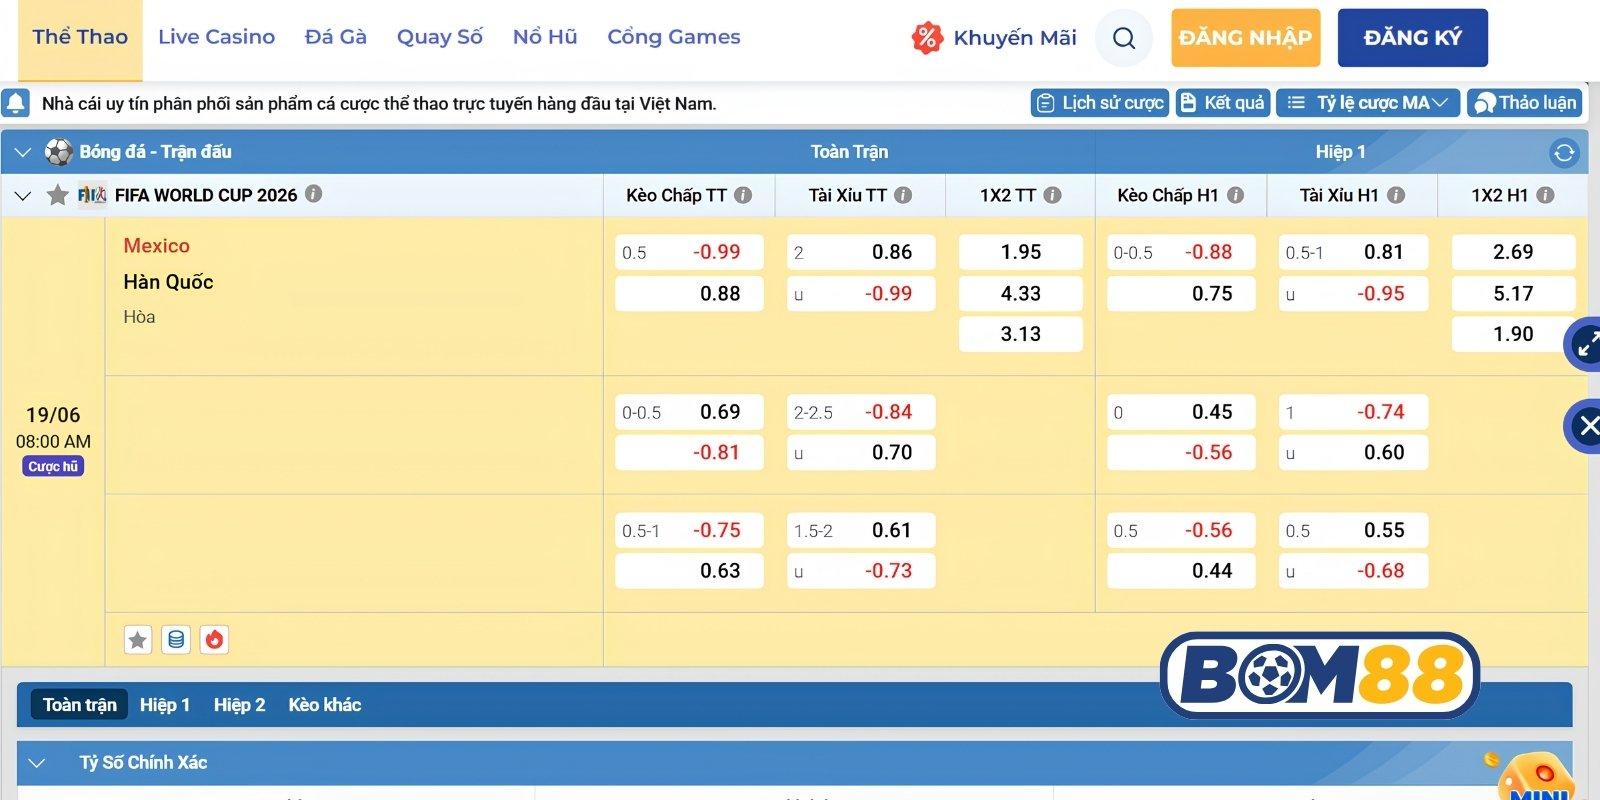Open the Thảo luận discussion button
Image resolution: width=1600 pixels, height=800 pixels.
tap(1524, 103)
